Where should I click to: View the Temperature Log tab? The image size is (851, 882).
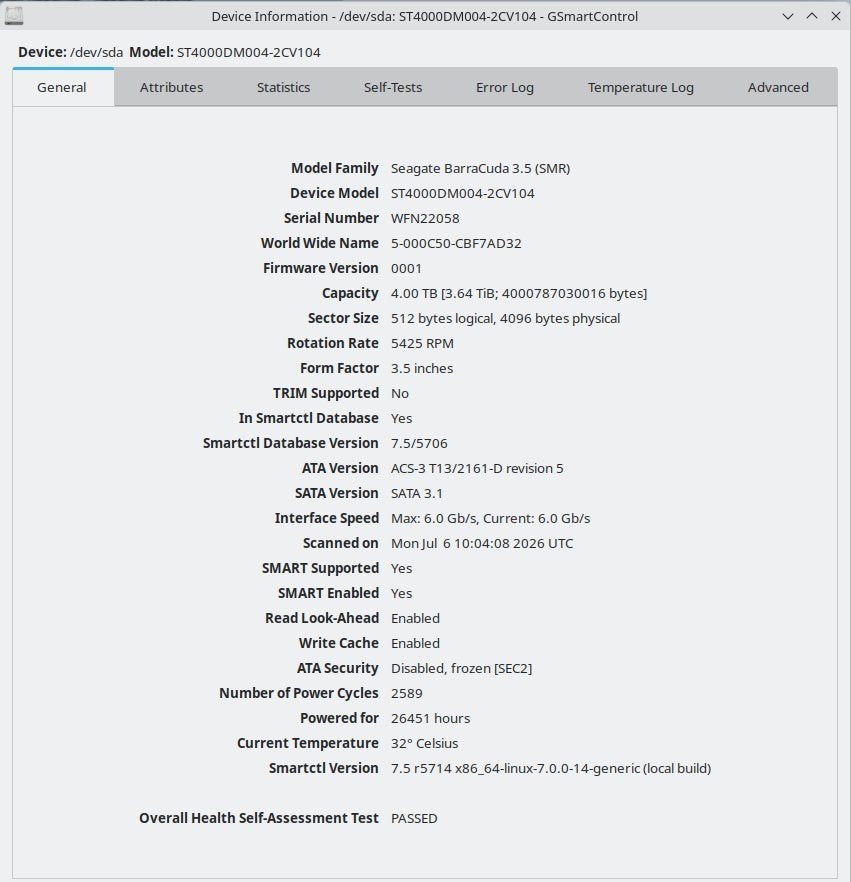pyautogui.click(x=641, y=87)
